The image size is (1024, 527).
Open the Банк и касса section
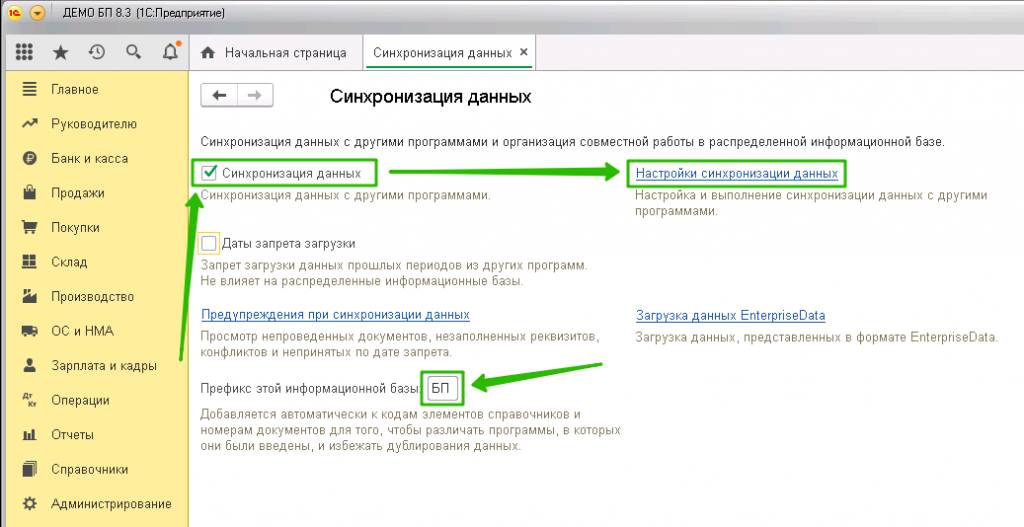(x=89, y=158)
